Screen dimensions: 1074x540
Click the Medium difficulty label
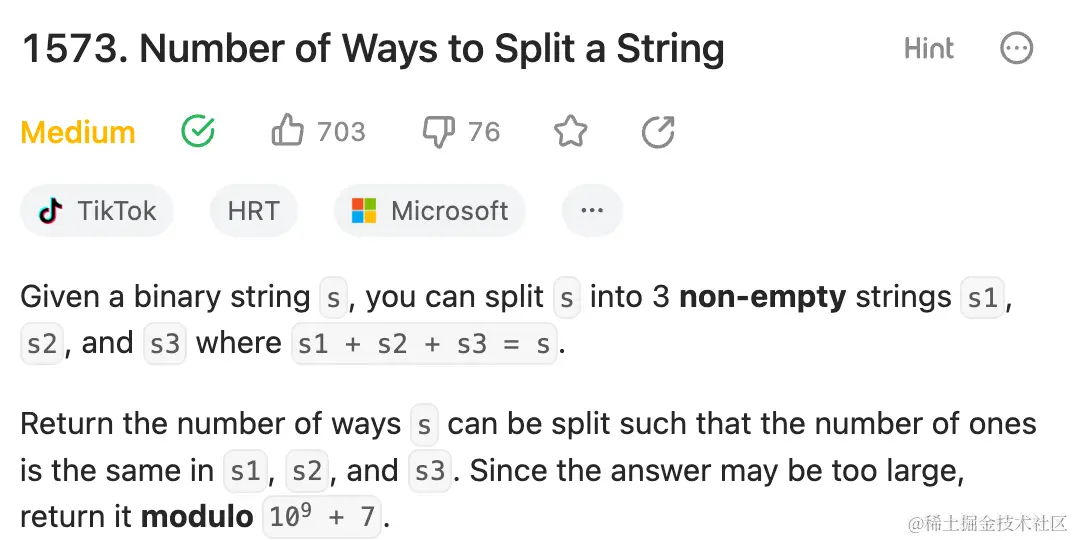(78, 132)
